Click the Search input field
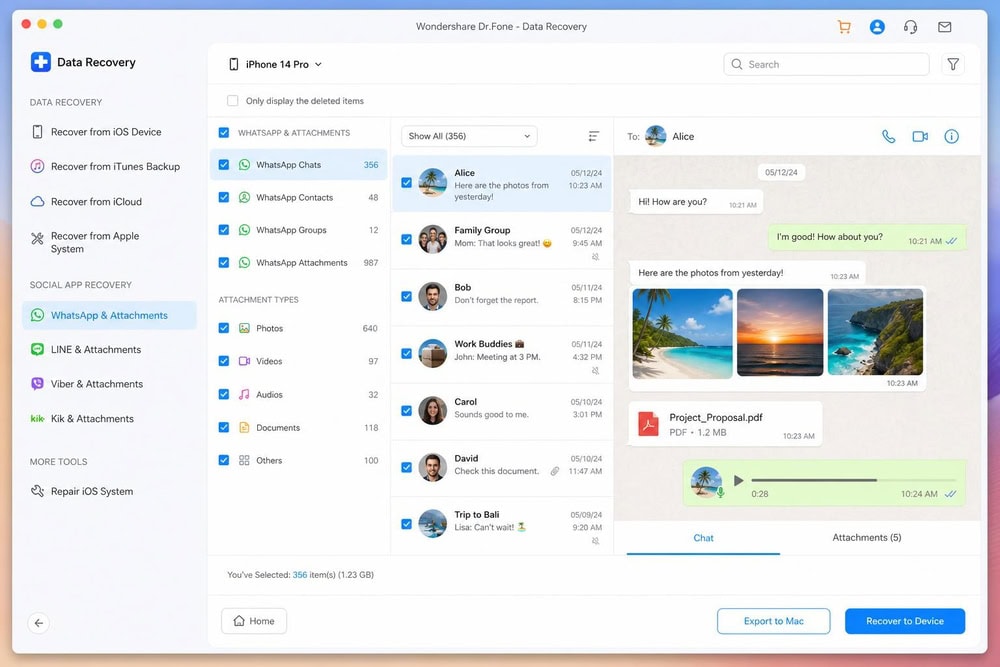 [x=826, y=64]
